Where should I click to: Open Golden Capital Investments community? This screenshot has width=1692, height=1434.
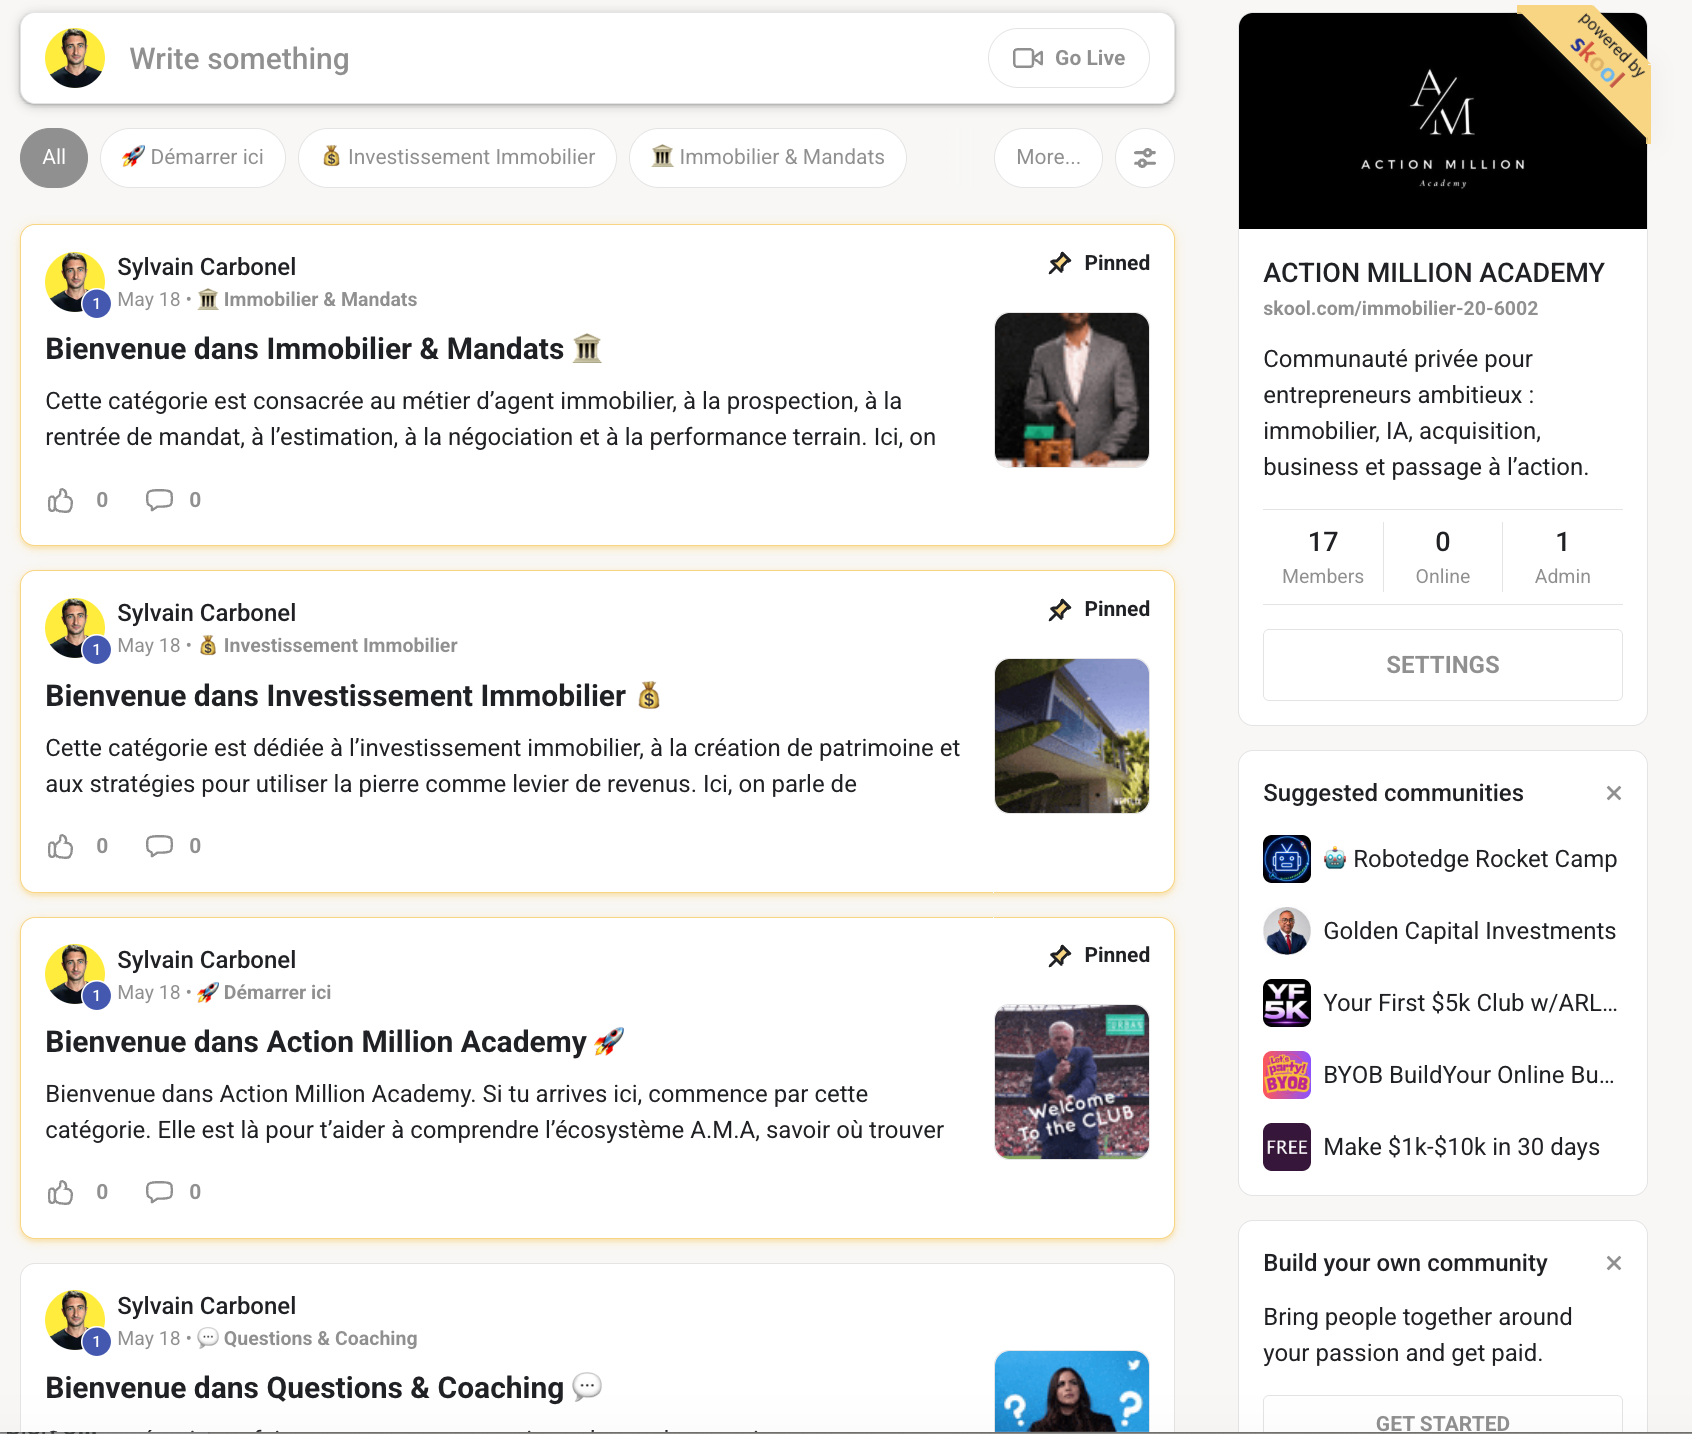(x=1469, y=931)
